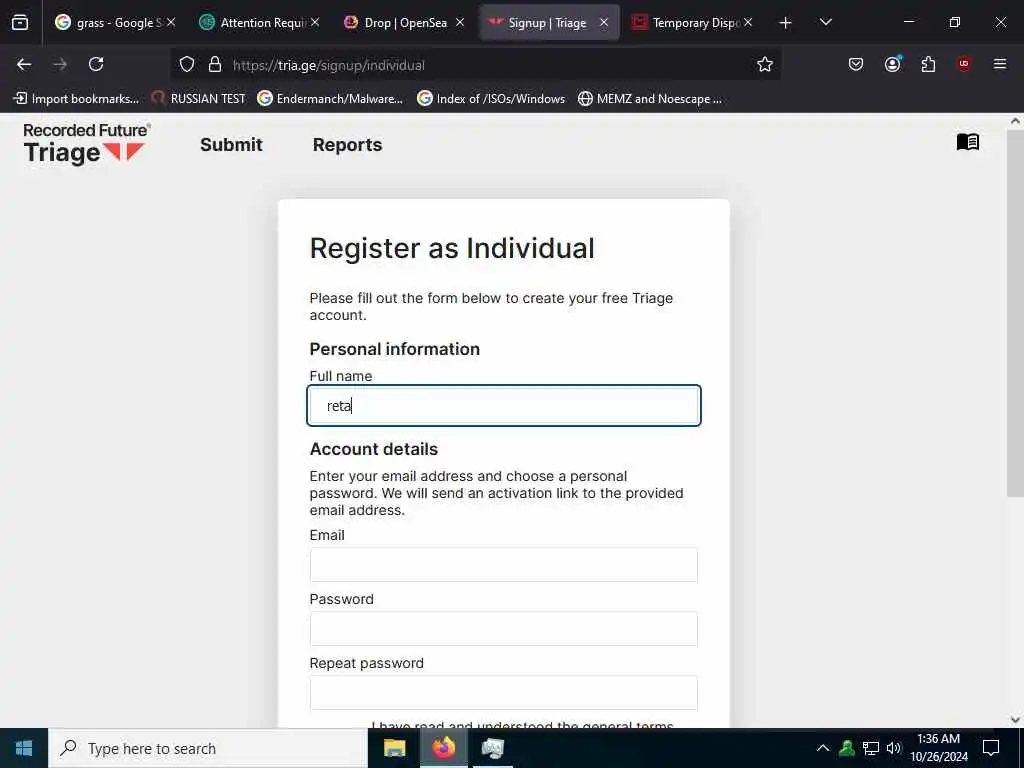Close the Attention Required tab
This screenshot has width=1024, height=768.
(x=315, y=22)
